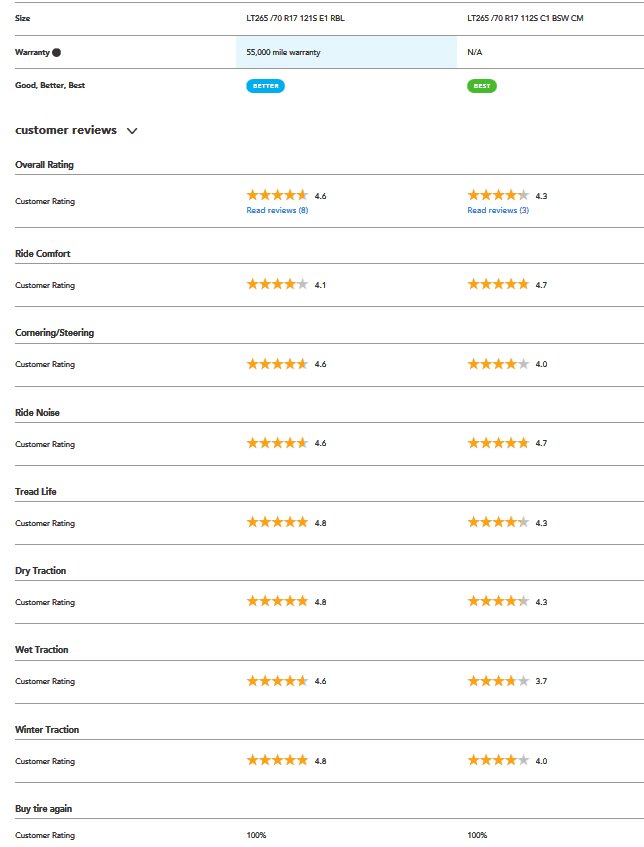Viewport: 644px width, 847px height.
Task: Click Wet Traction 3.7 star rating
Action: click(x=498, y=681)
